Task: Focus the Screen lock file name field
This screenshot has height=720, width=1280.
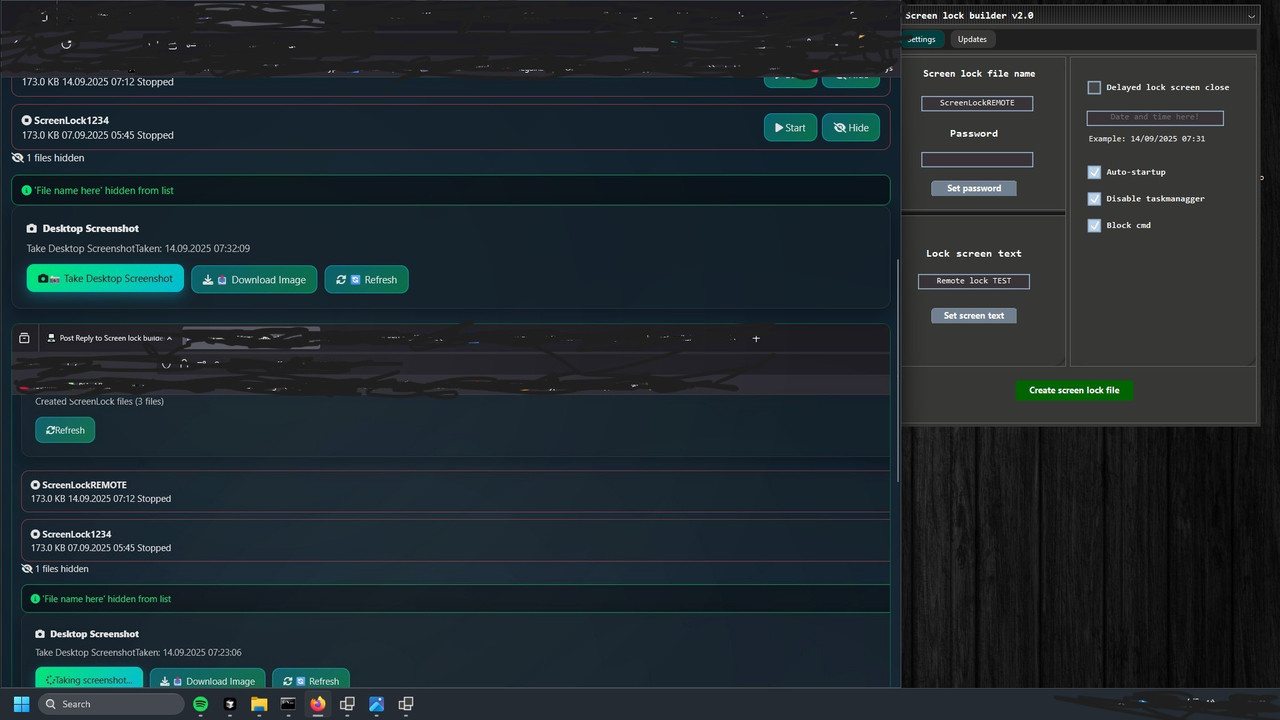Action: click(x=977, y=103)
